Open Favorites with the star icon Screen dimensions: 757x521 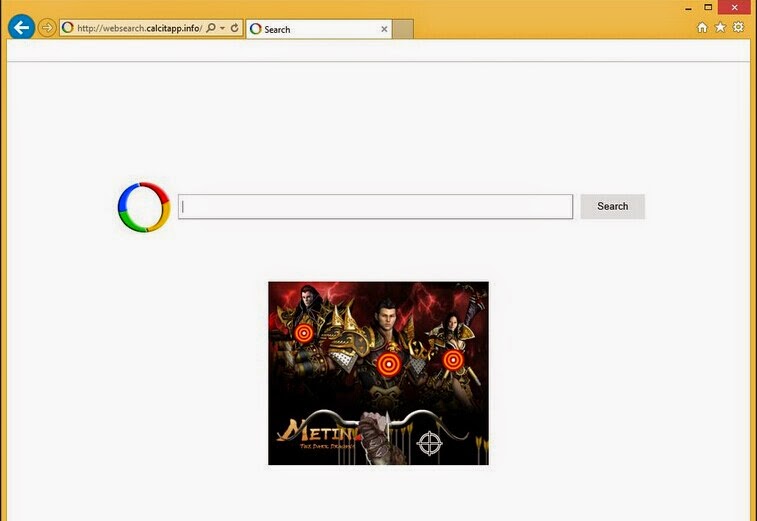point(720,27)
